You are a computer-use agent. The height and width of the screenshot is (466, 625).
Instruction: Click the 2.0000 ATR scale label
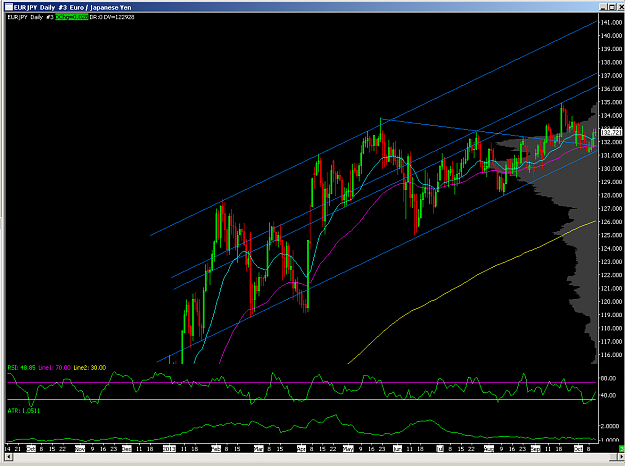610,426
